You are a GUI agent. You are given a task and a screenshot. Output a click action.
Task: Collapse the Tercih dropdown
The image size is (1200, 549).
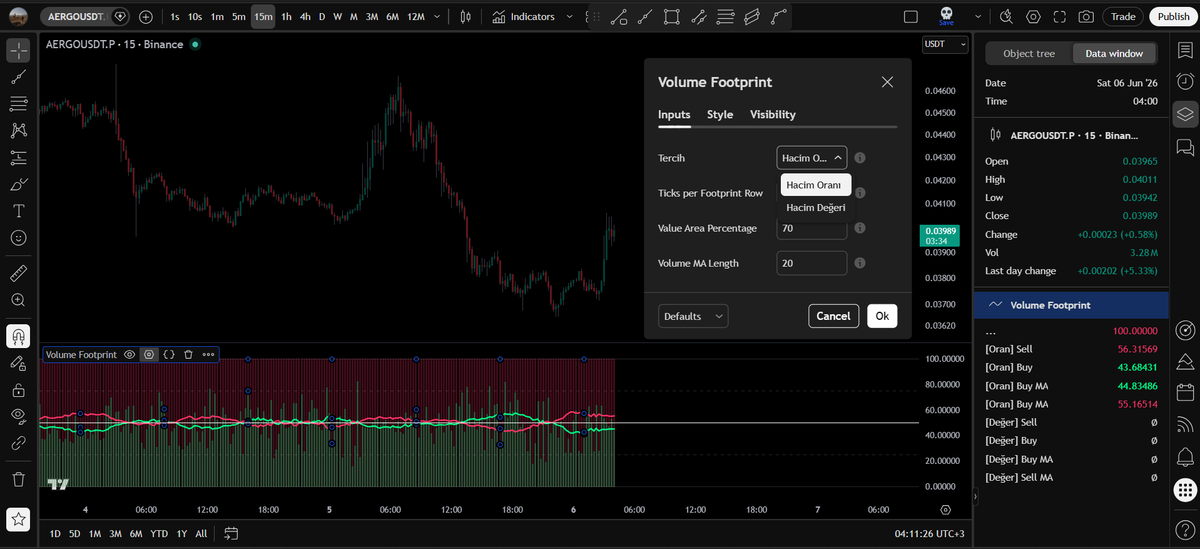point(812,157)
